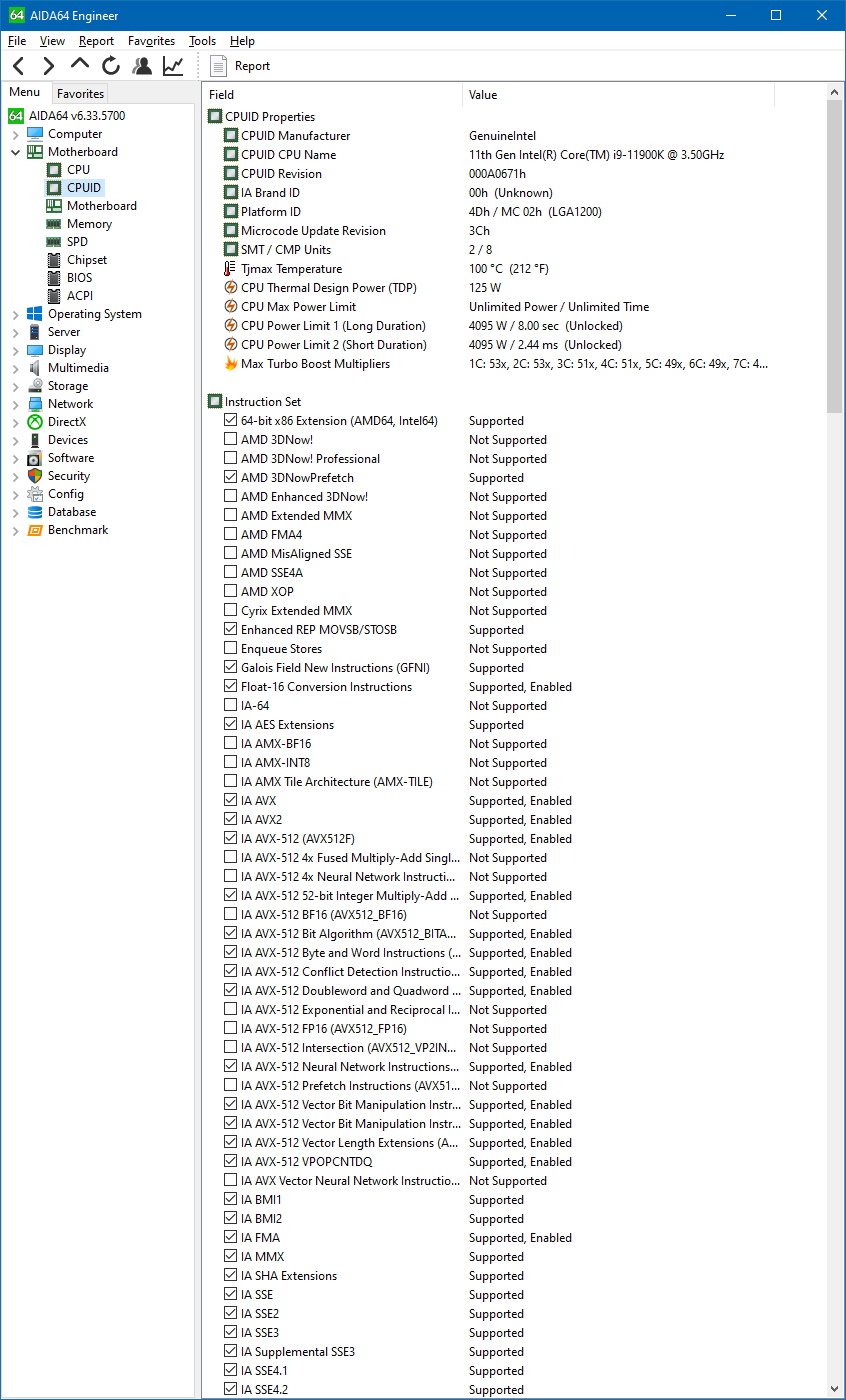Sort by the Field column header
This screenshot has width=846, height=1400.
333,95
